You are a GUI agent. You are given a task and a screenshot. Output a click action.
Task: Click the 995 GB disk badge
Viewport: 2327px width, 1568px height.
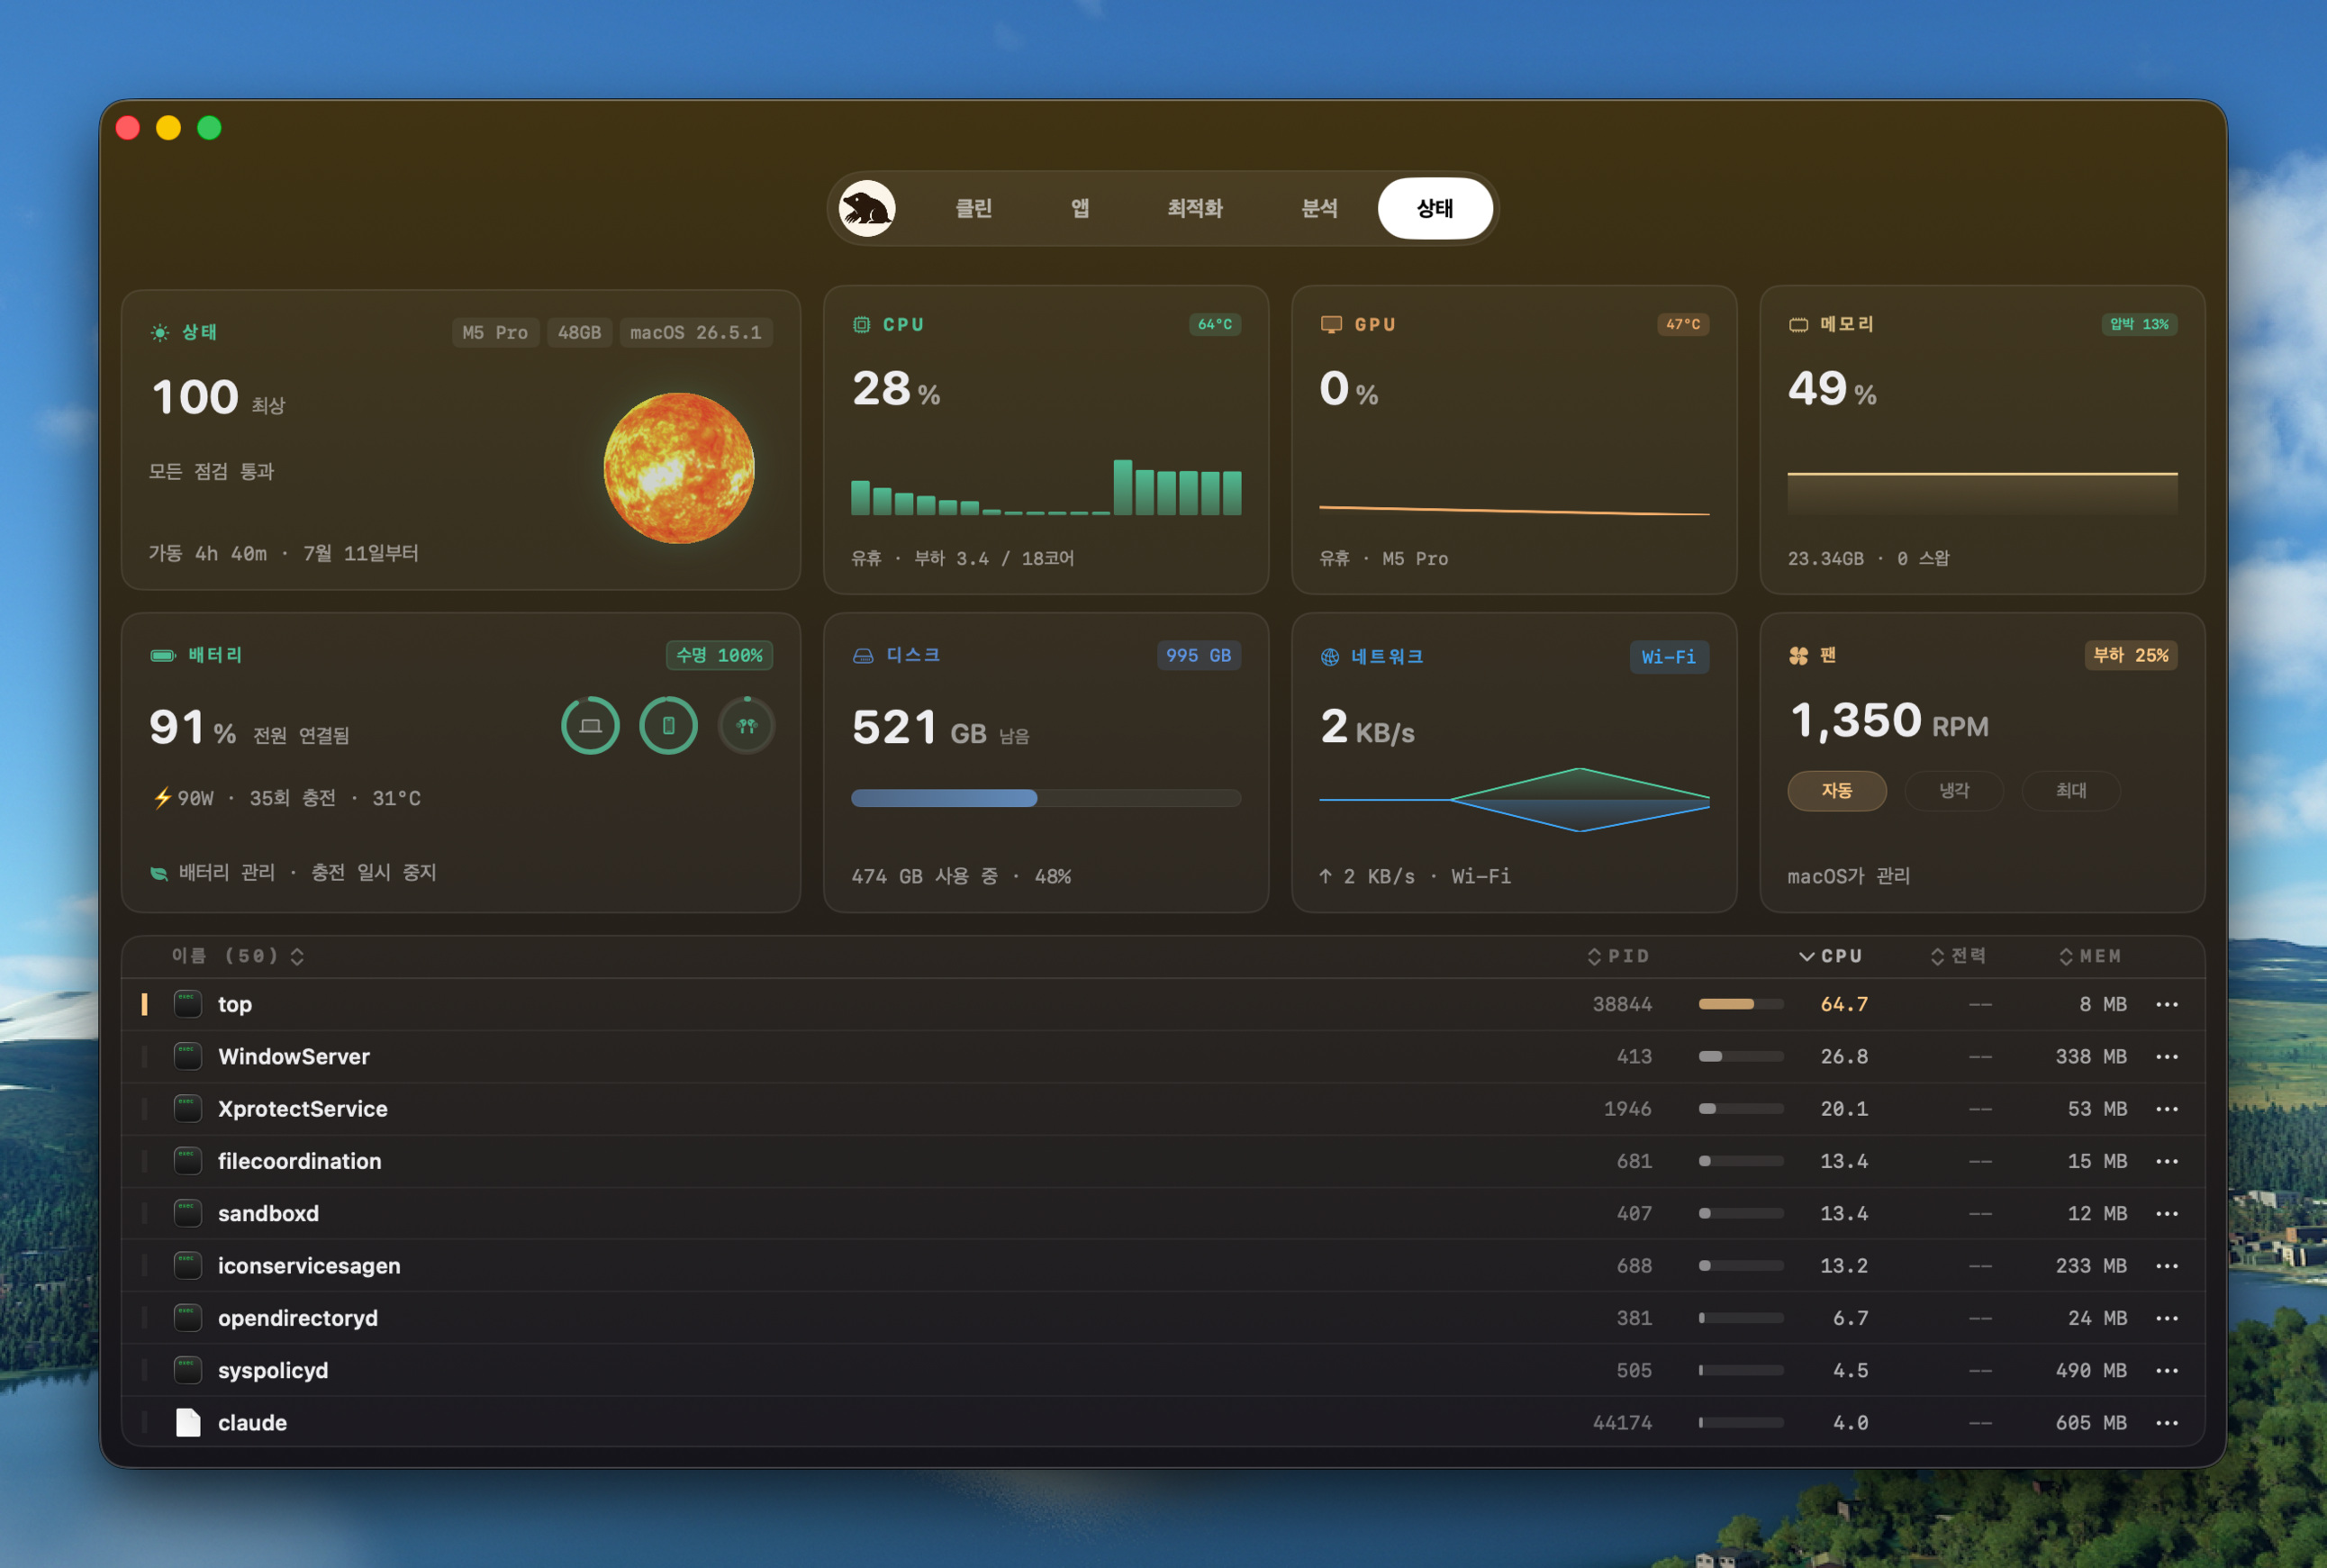pyautogui.click(x=1198, y=655)
